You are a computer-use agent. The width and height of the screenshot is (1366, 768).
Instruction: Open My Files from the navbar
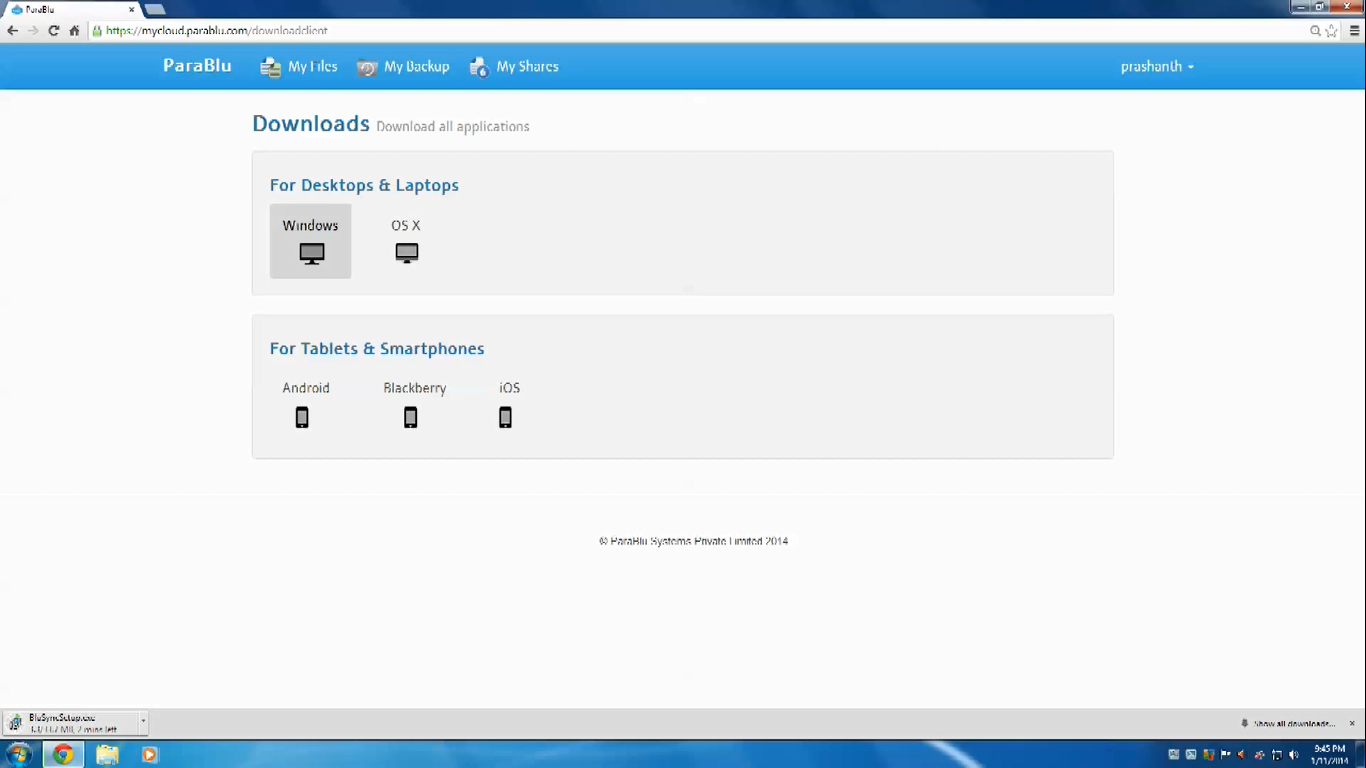pyautogui.click(x=299, y=67)
